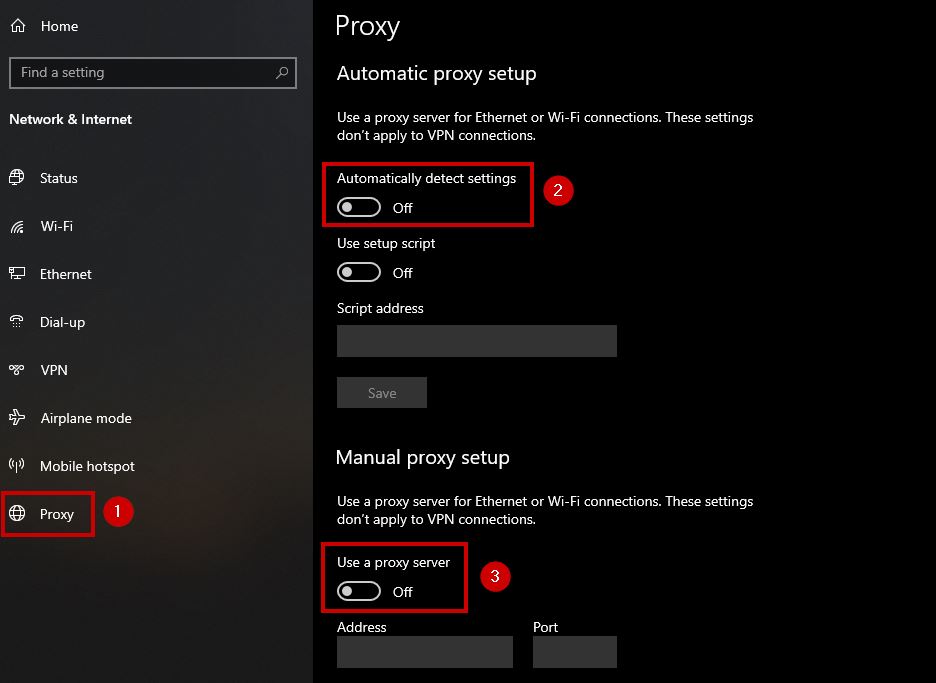Click the Airplane mode icon

pyautogui.click(x=17, y=418)
